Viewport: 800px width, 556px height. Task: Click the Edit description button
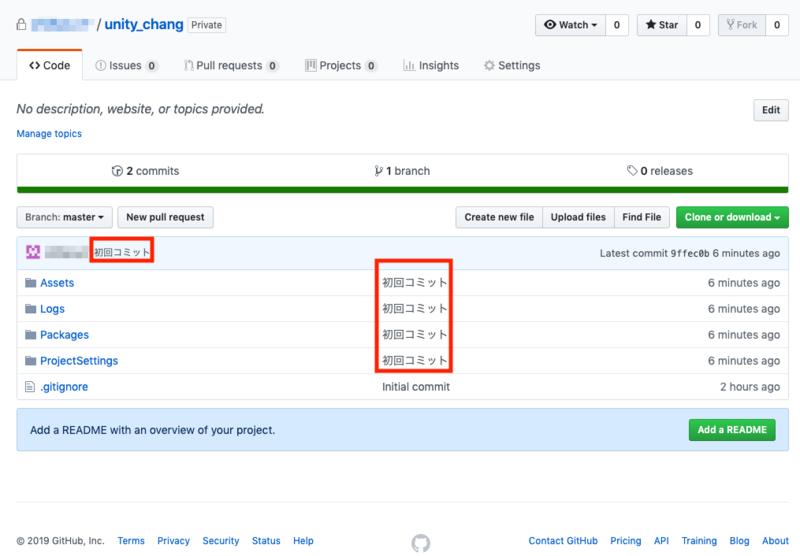(771, 110)
